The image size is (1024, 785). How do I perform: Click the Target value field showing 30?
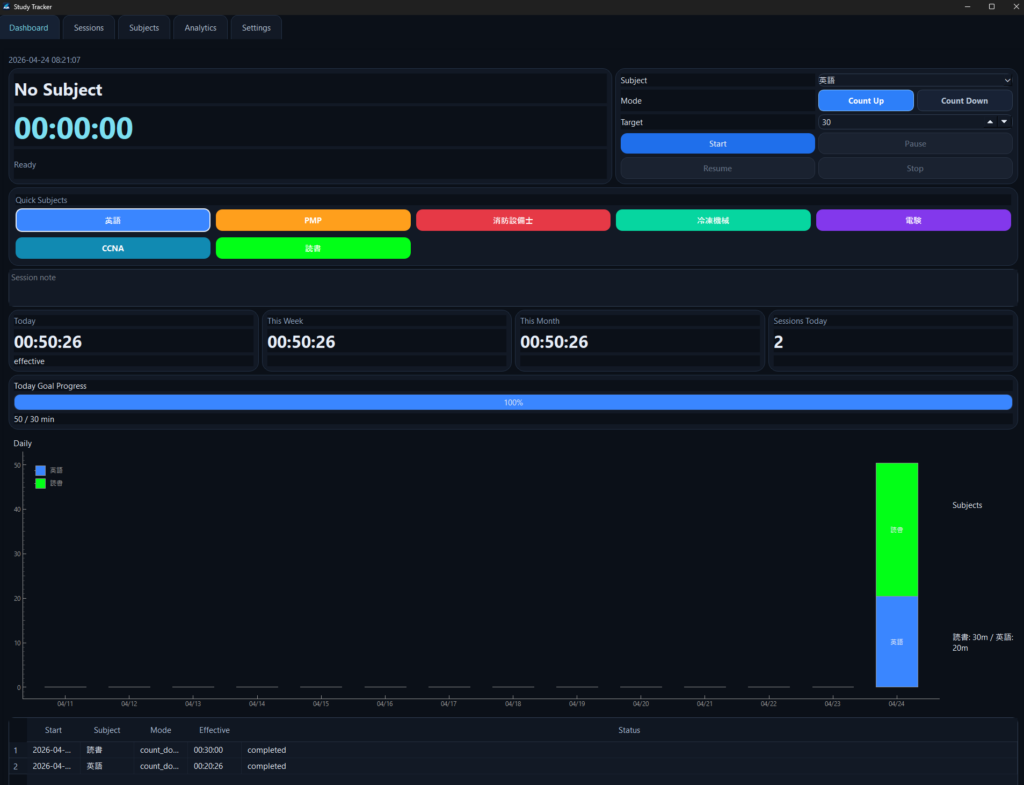click(x=895, y=122)
